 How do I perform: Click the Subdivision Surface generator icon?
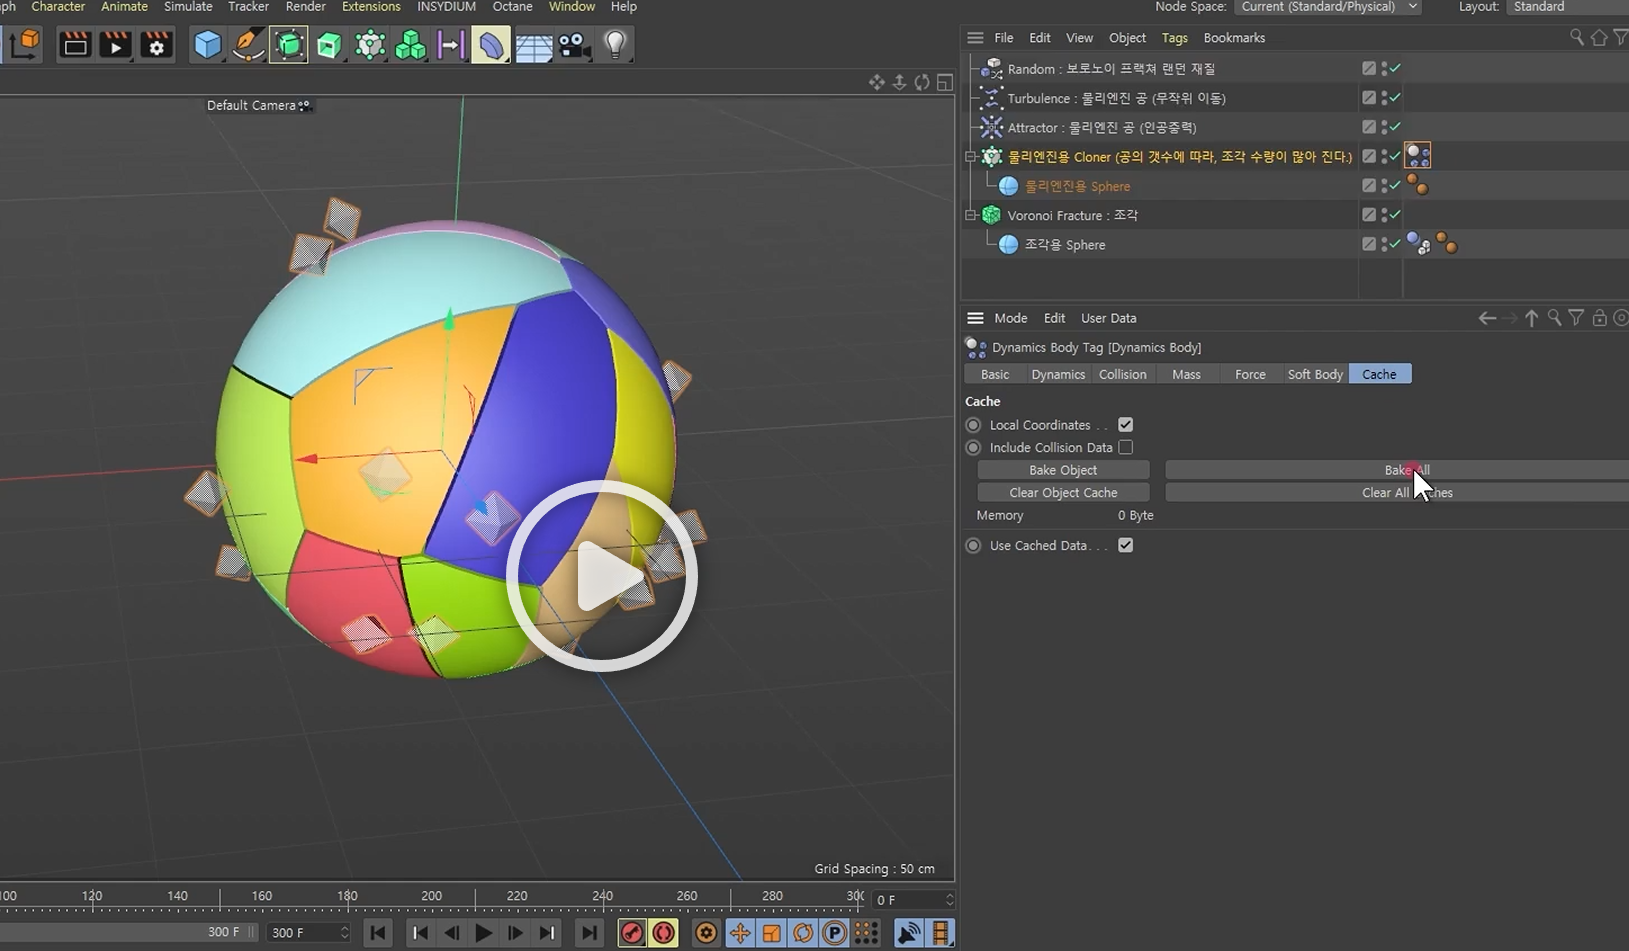pyautogui.click(x=289, y=45)
